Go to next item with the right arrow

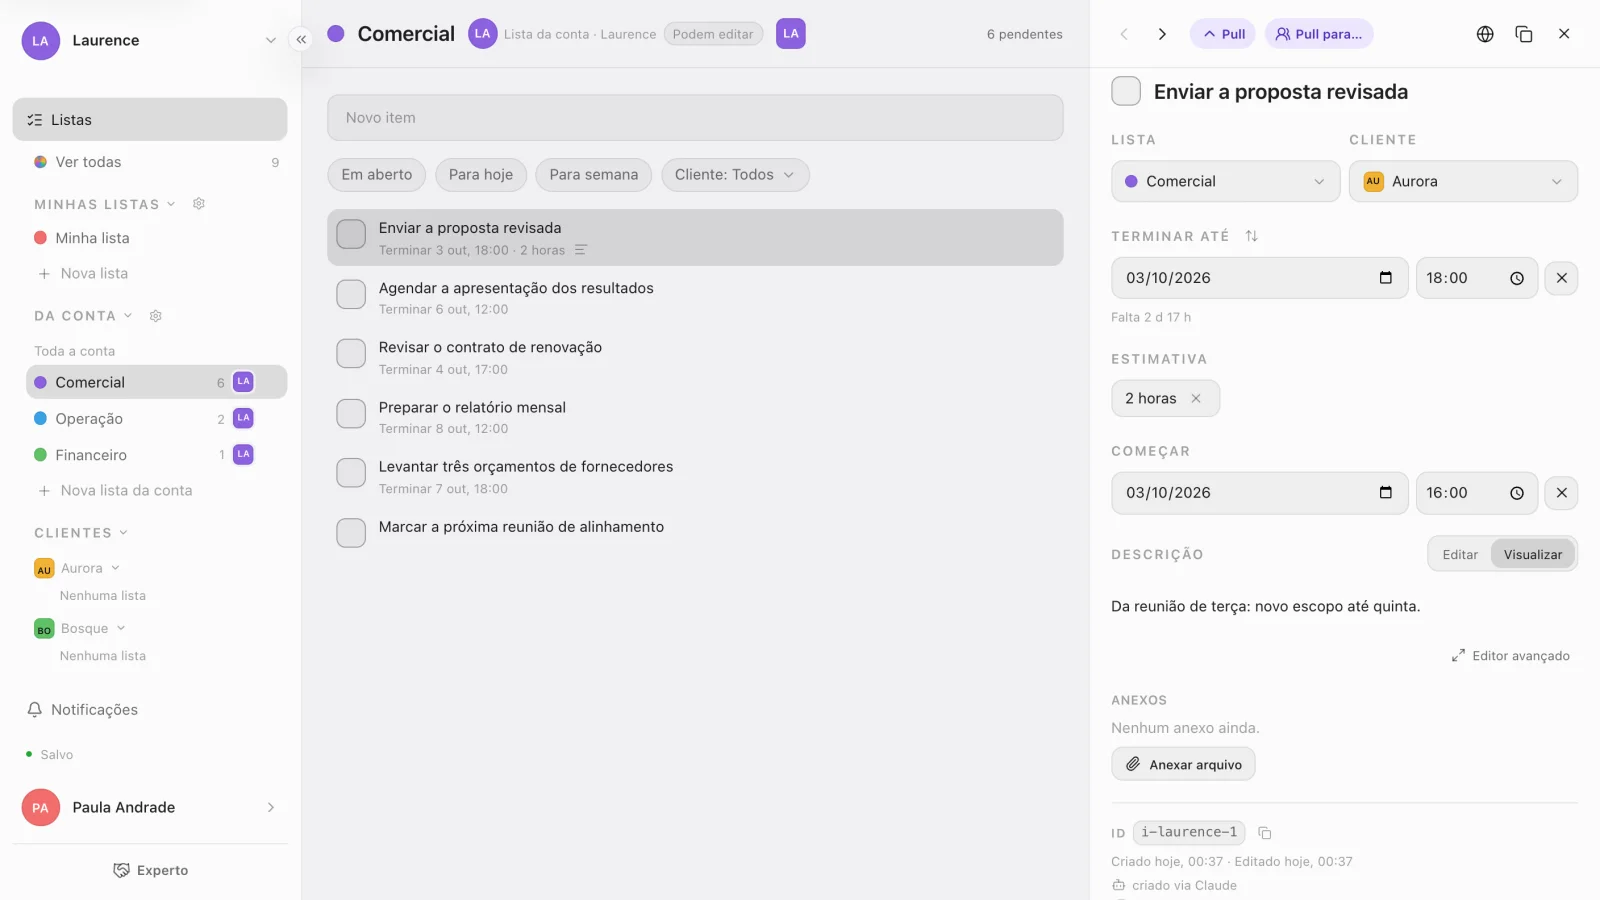coord(1162,34)
